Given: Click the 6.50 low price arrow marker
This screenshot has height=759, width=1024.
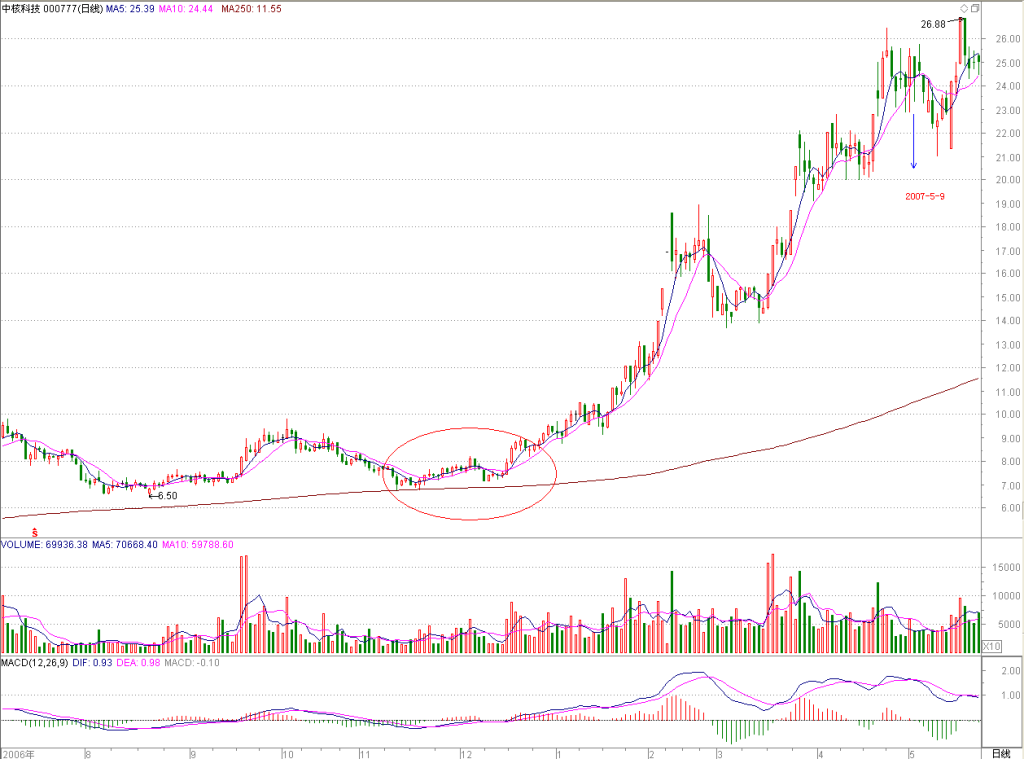Looking at the screenshot, I should tap(163, 496).
